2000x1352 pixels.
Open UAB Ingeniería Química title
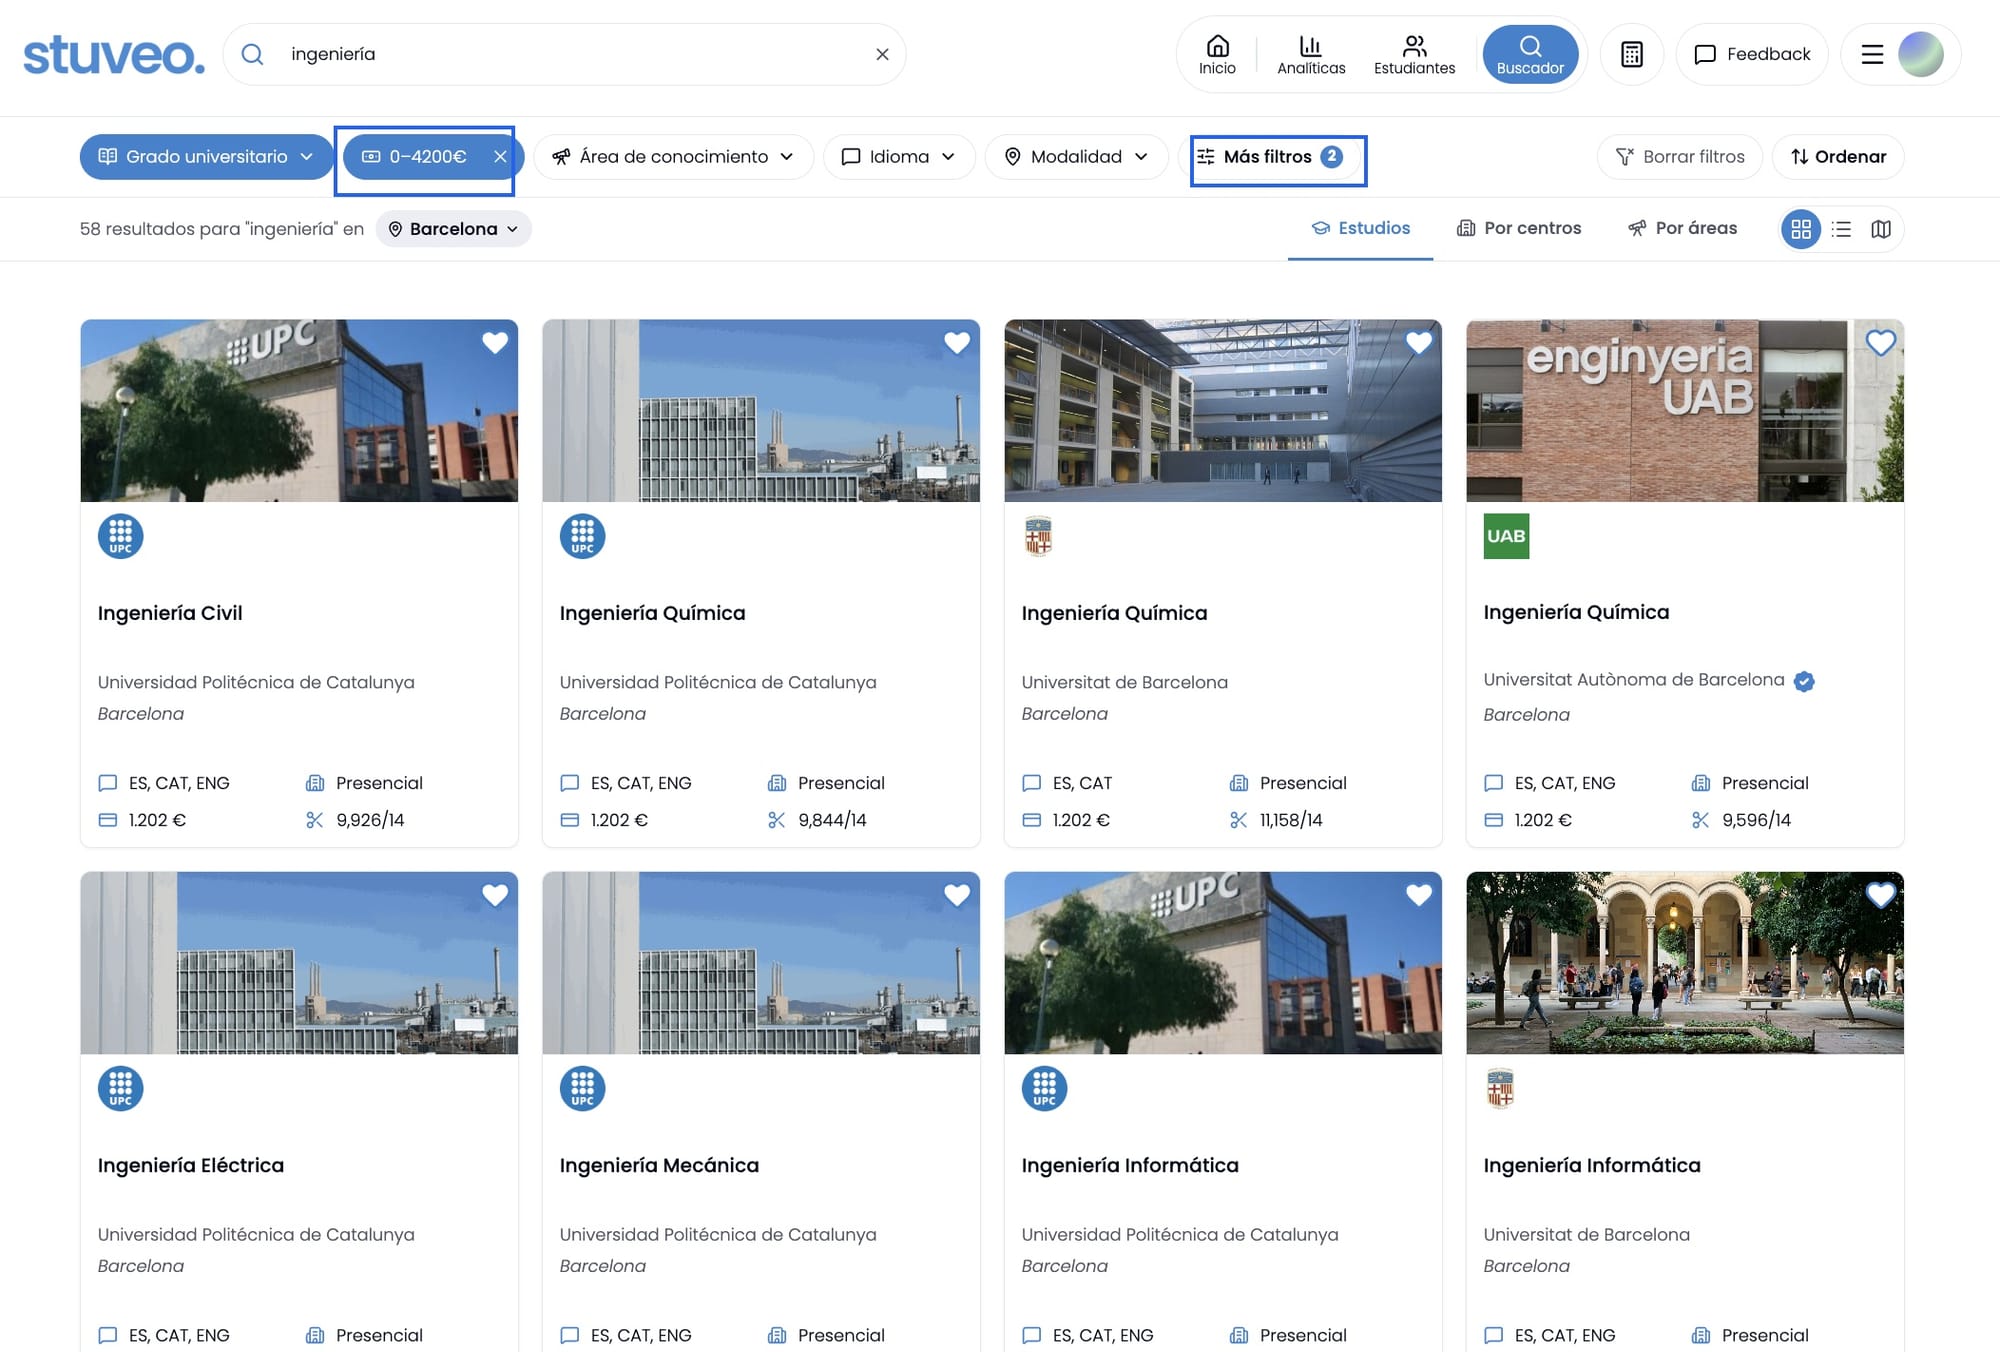[1576, 612]
